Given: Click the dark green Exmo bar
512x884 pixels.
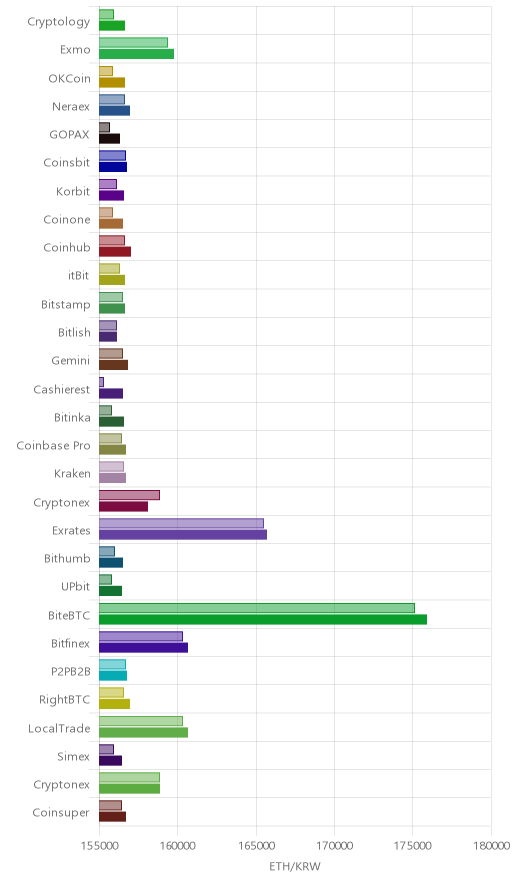Looking at the screenshot, I should click(136, 54).
